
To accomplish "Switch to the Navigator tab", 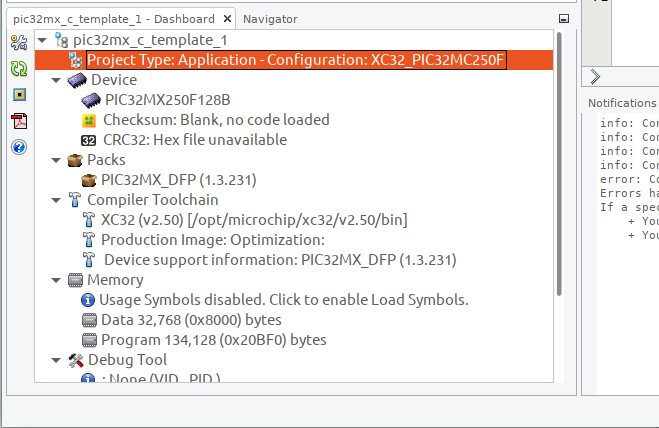I will (x=270, y=19).
